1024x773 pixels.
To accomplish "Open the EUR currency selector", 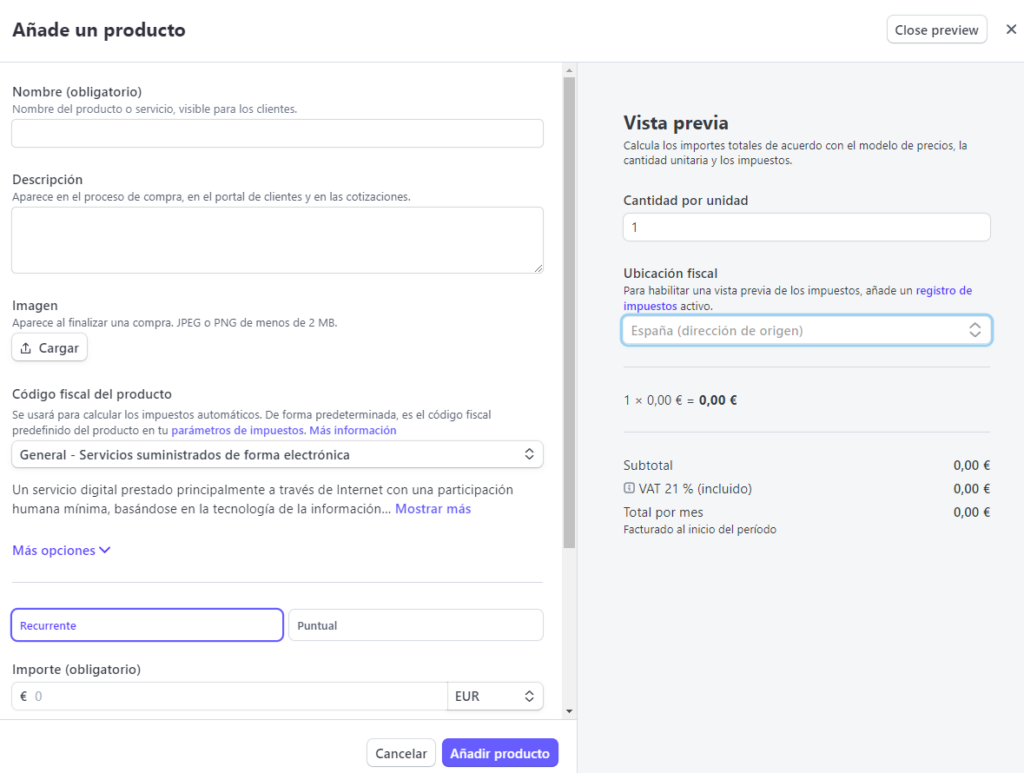I will (494, 696).
